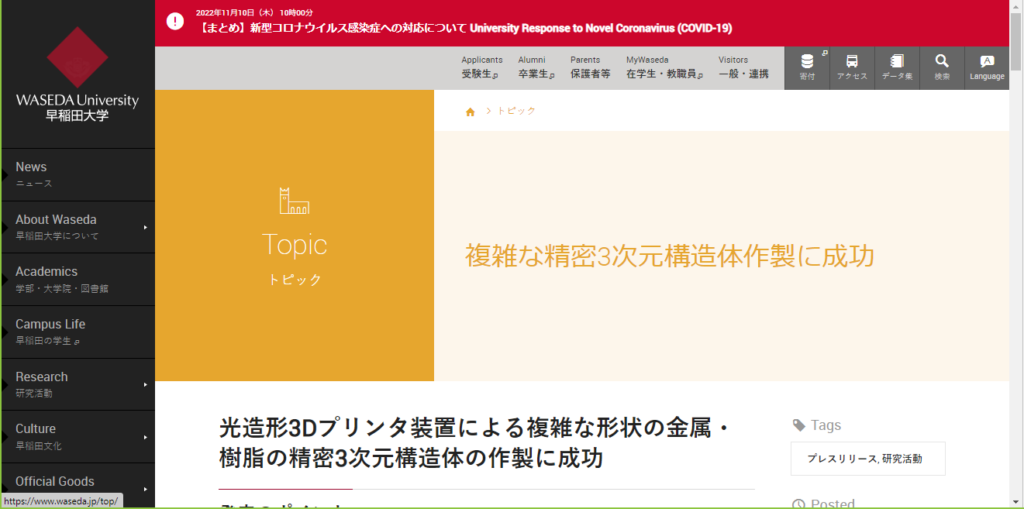
Task: Expand the About Waseda submenu arrow
Action: pyautogui.click(x=145, y=227)
